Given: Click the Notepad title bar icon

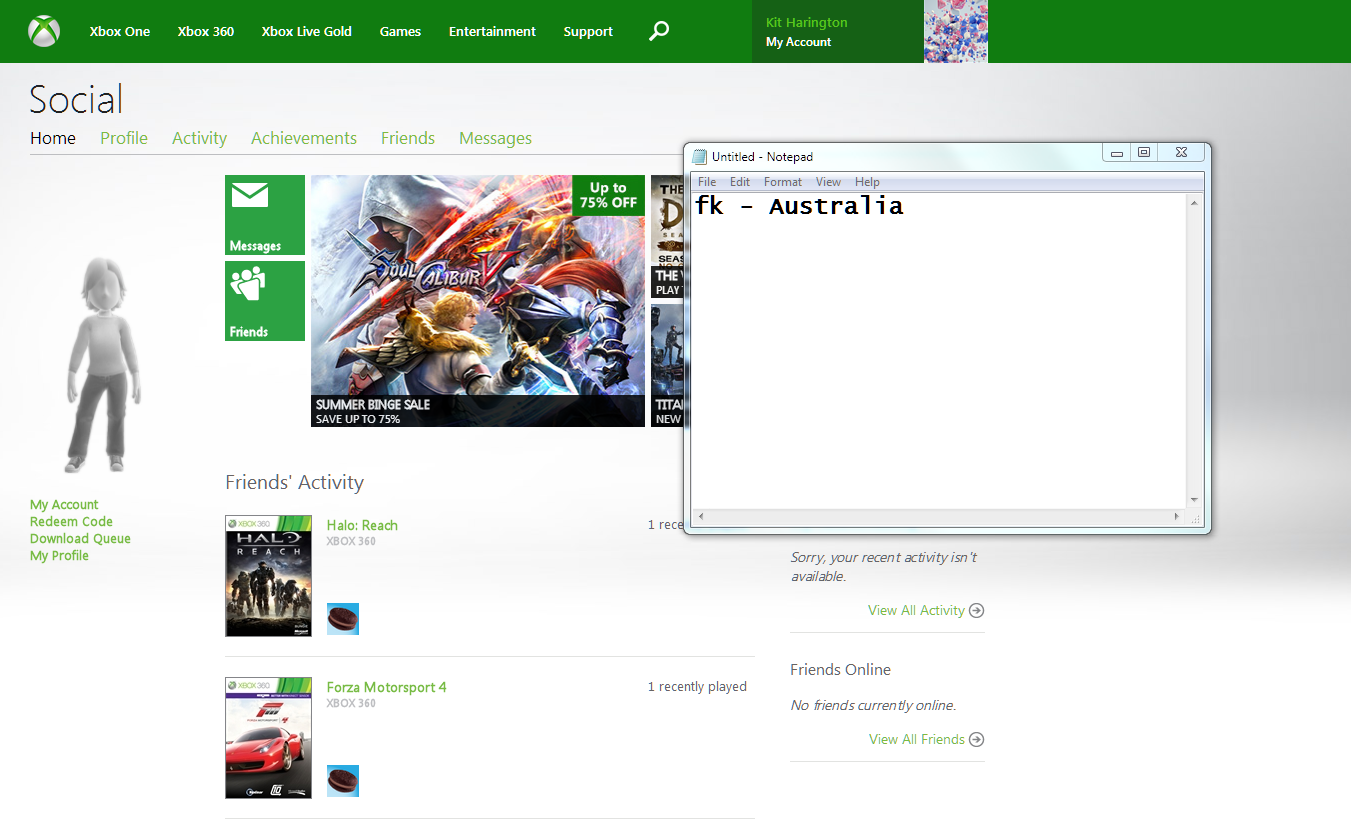Looking at the screenshot, I should pos(700,156).
